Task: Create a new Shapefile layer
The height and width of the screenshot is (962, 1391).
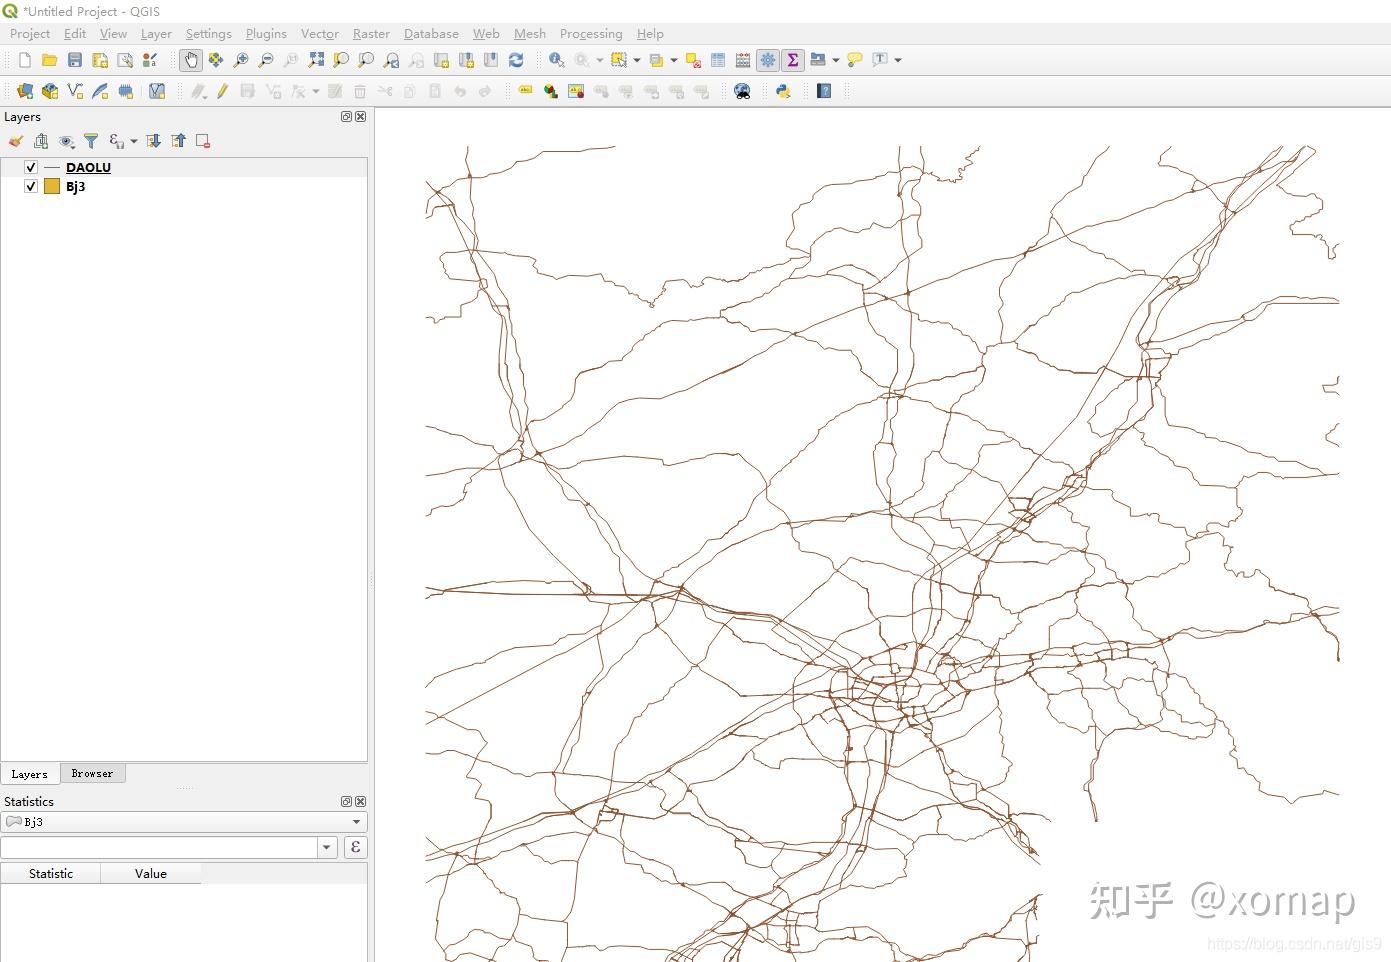Action: click(x=75, y=91)
